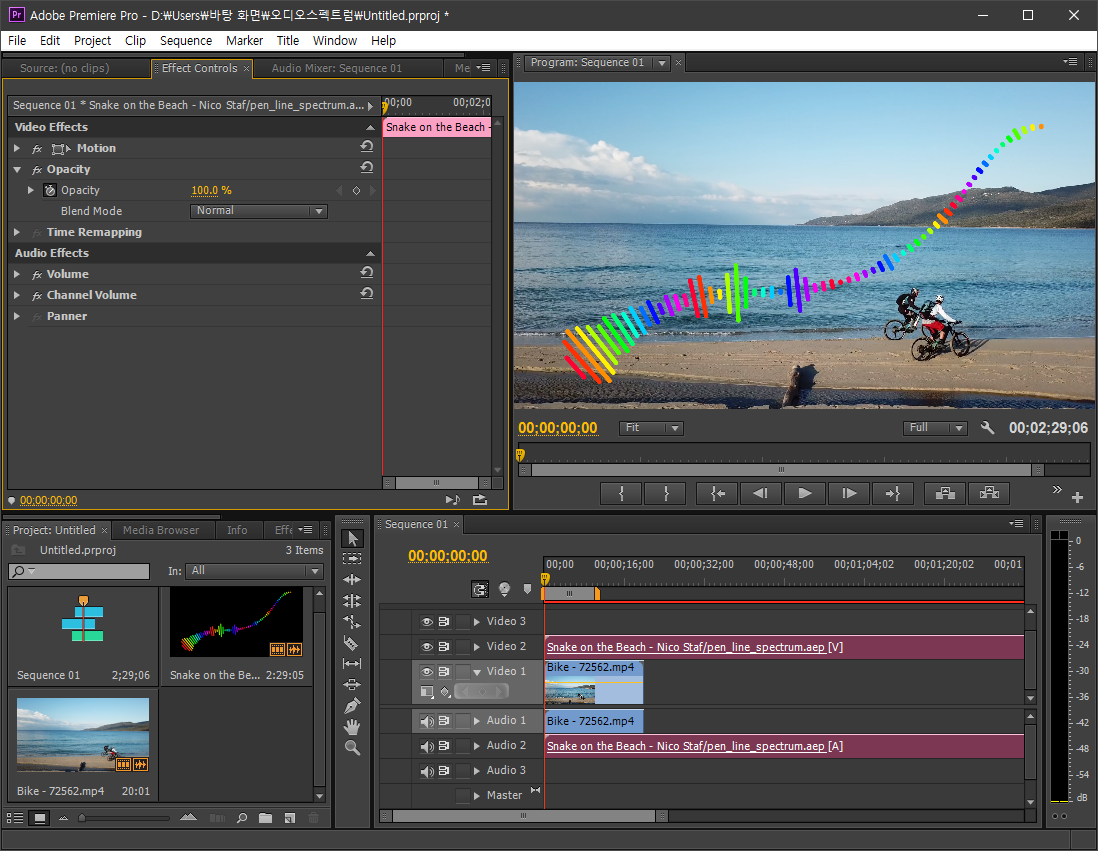
Task: Open the Blend Mode dropdown
Action: tap(259, 211)
